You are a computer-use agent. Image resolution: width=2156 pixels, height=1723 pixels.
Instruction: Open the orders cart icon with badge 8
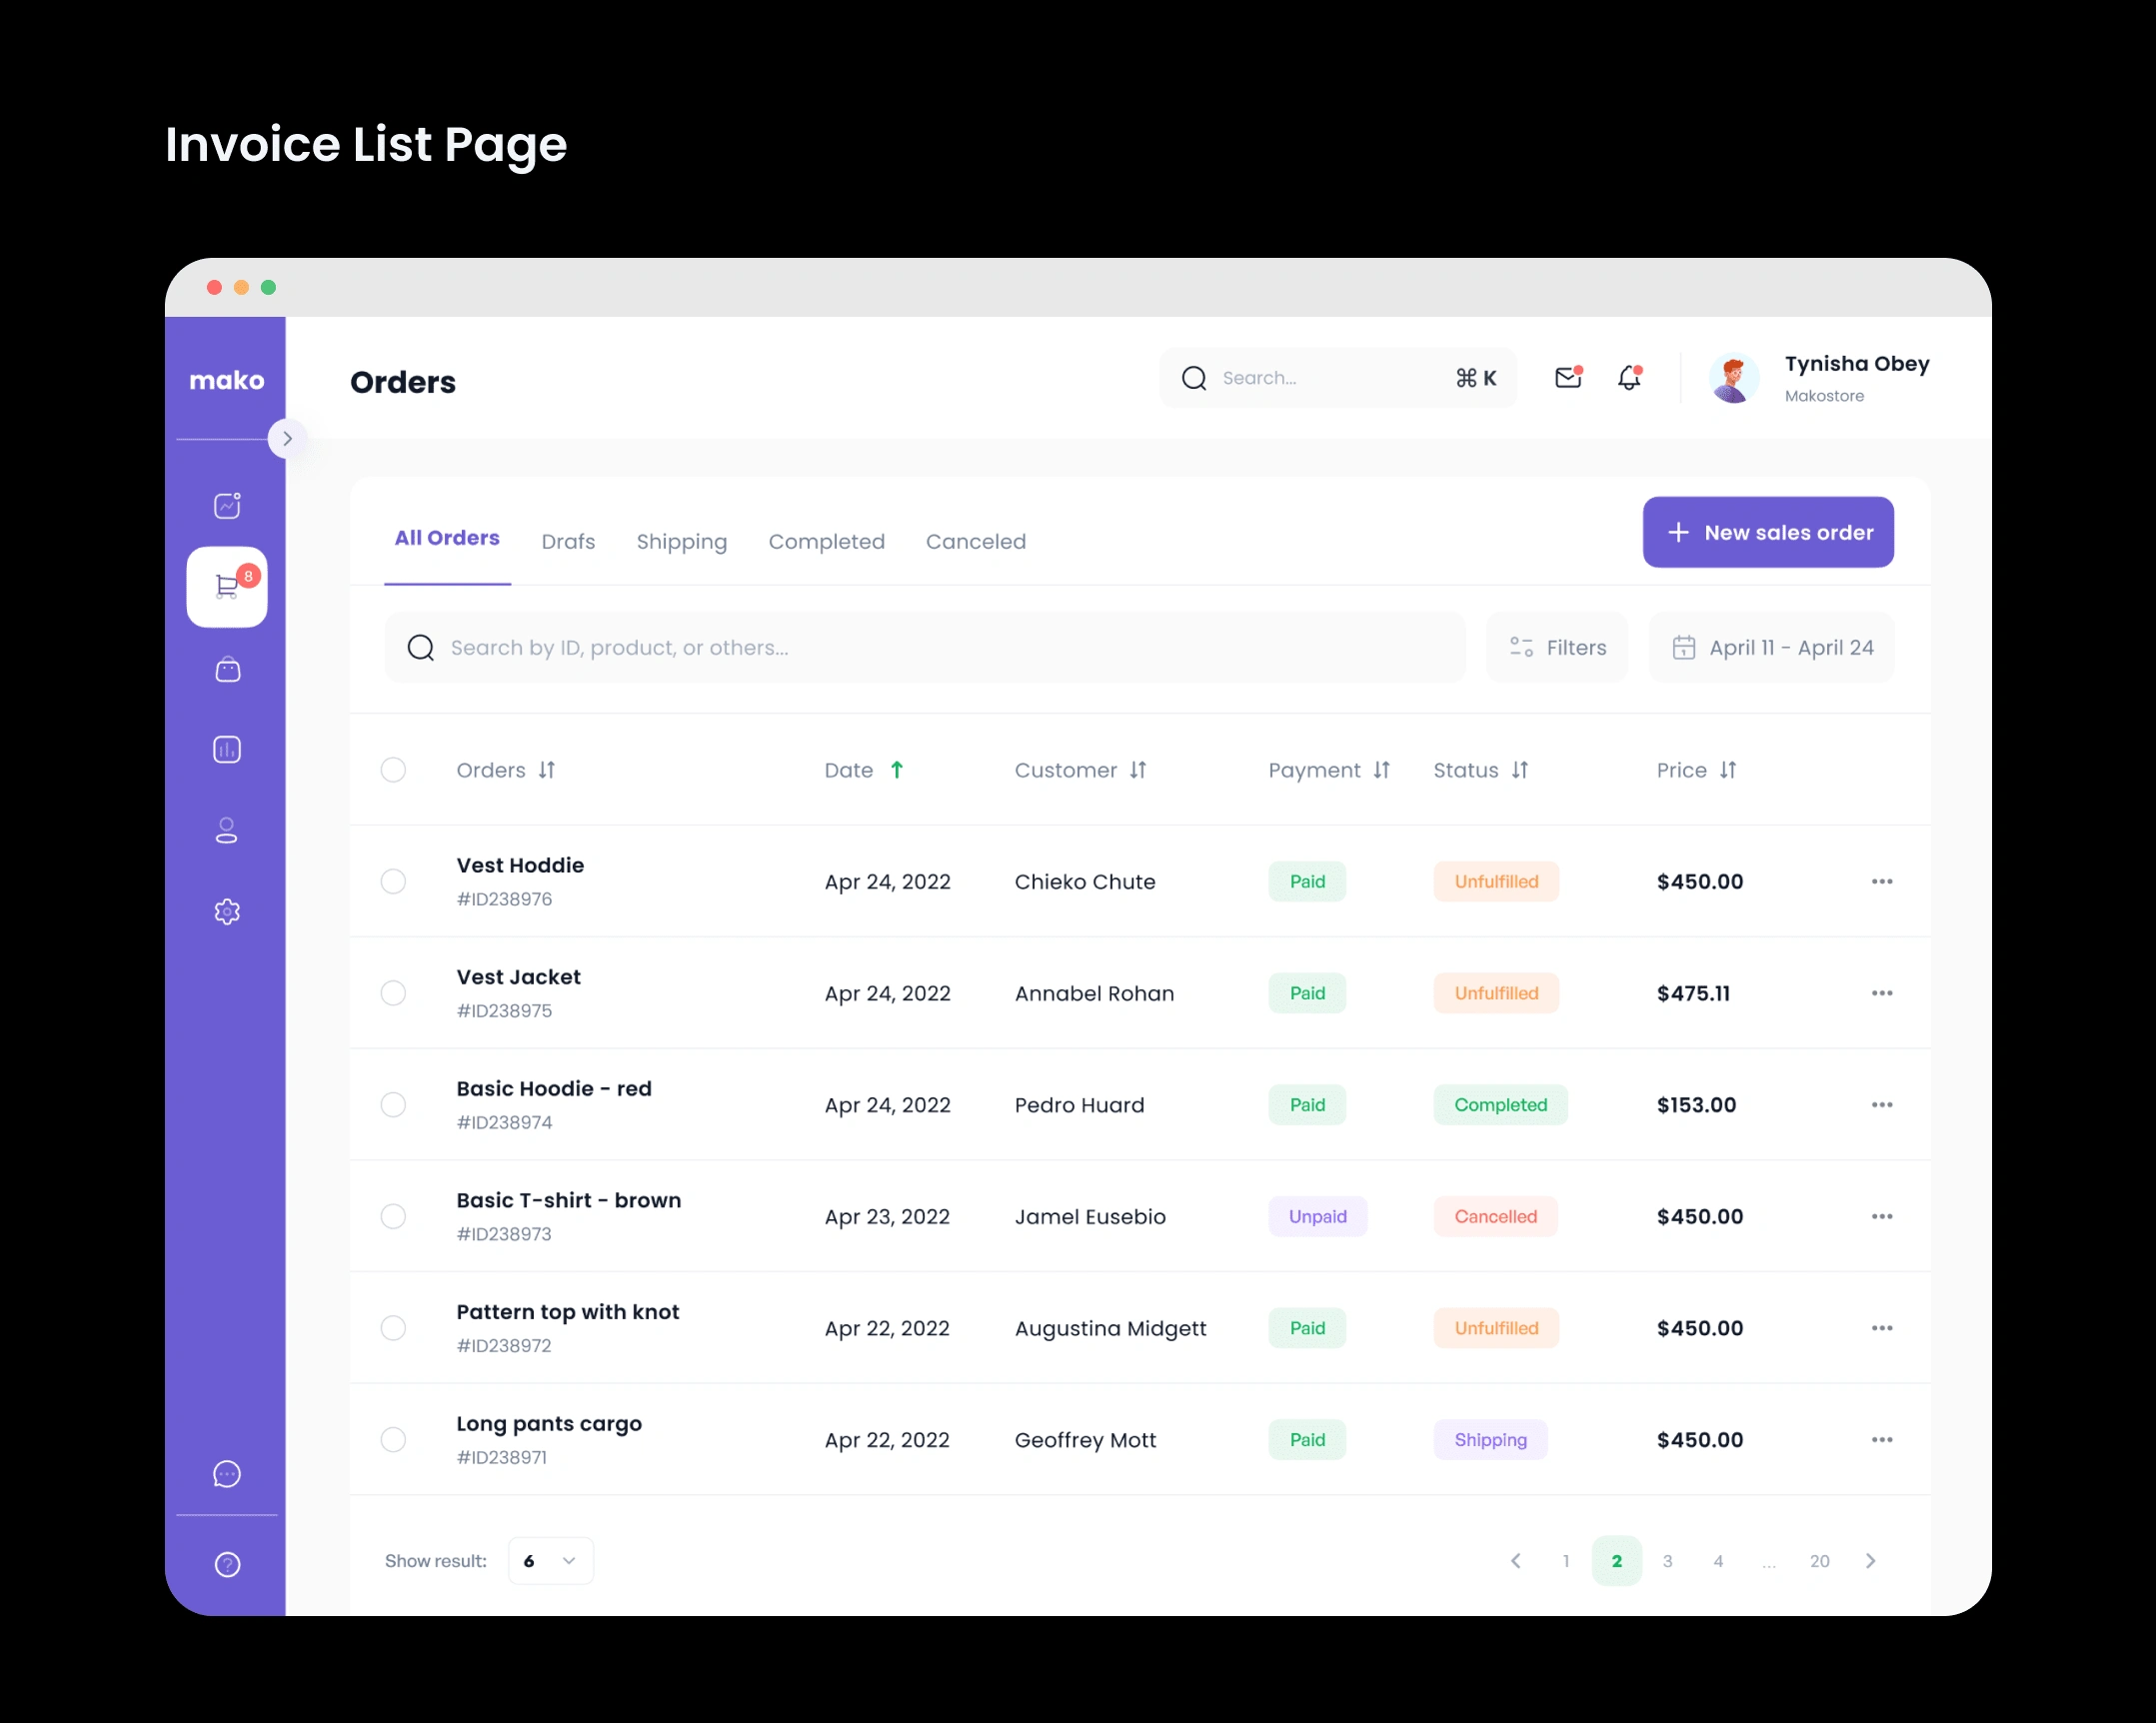point(227,587)
